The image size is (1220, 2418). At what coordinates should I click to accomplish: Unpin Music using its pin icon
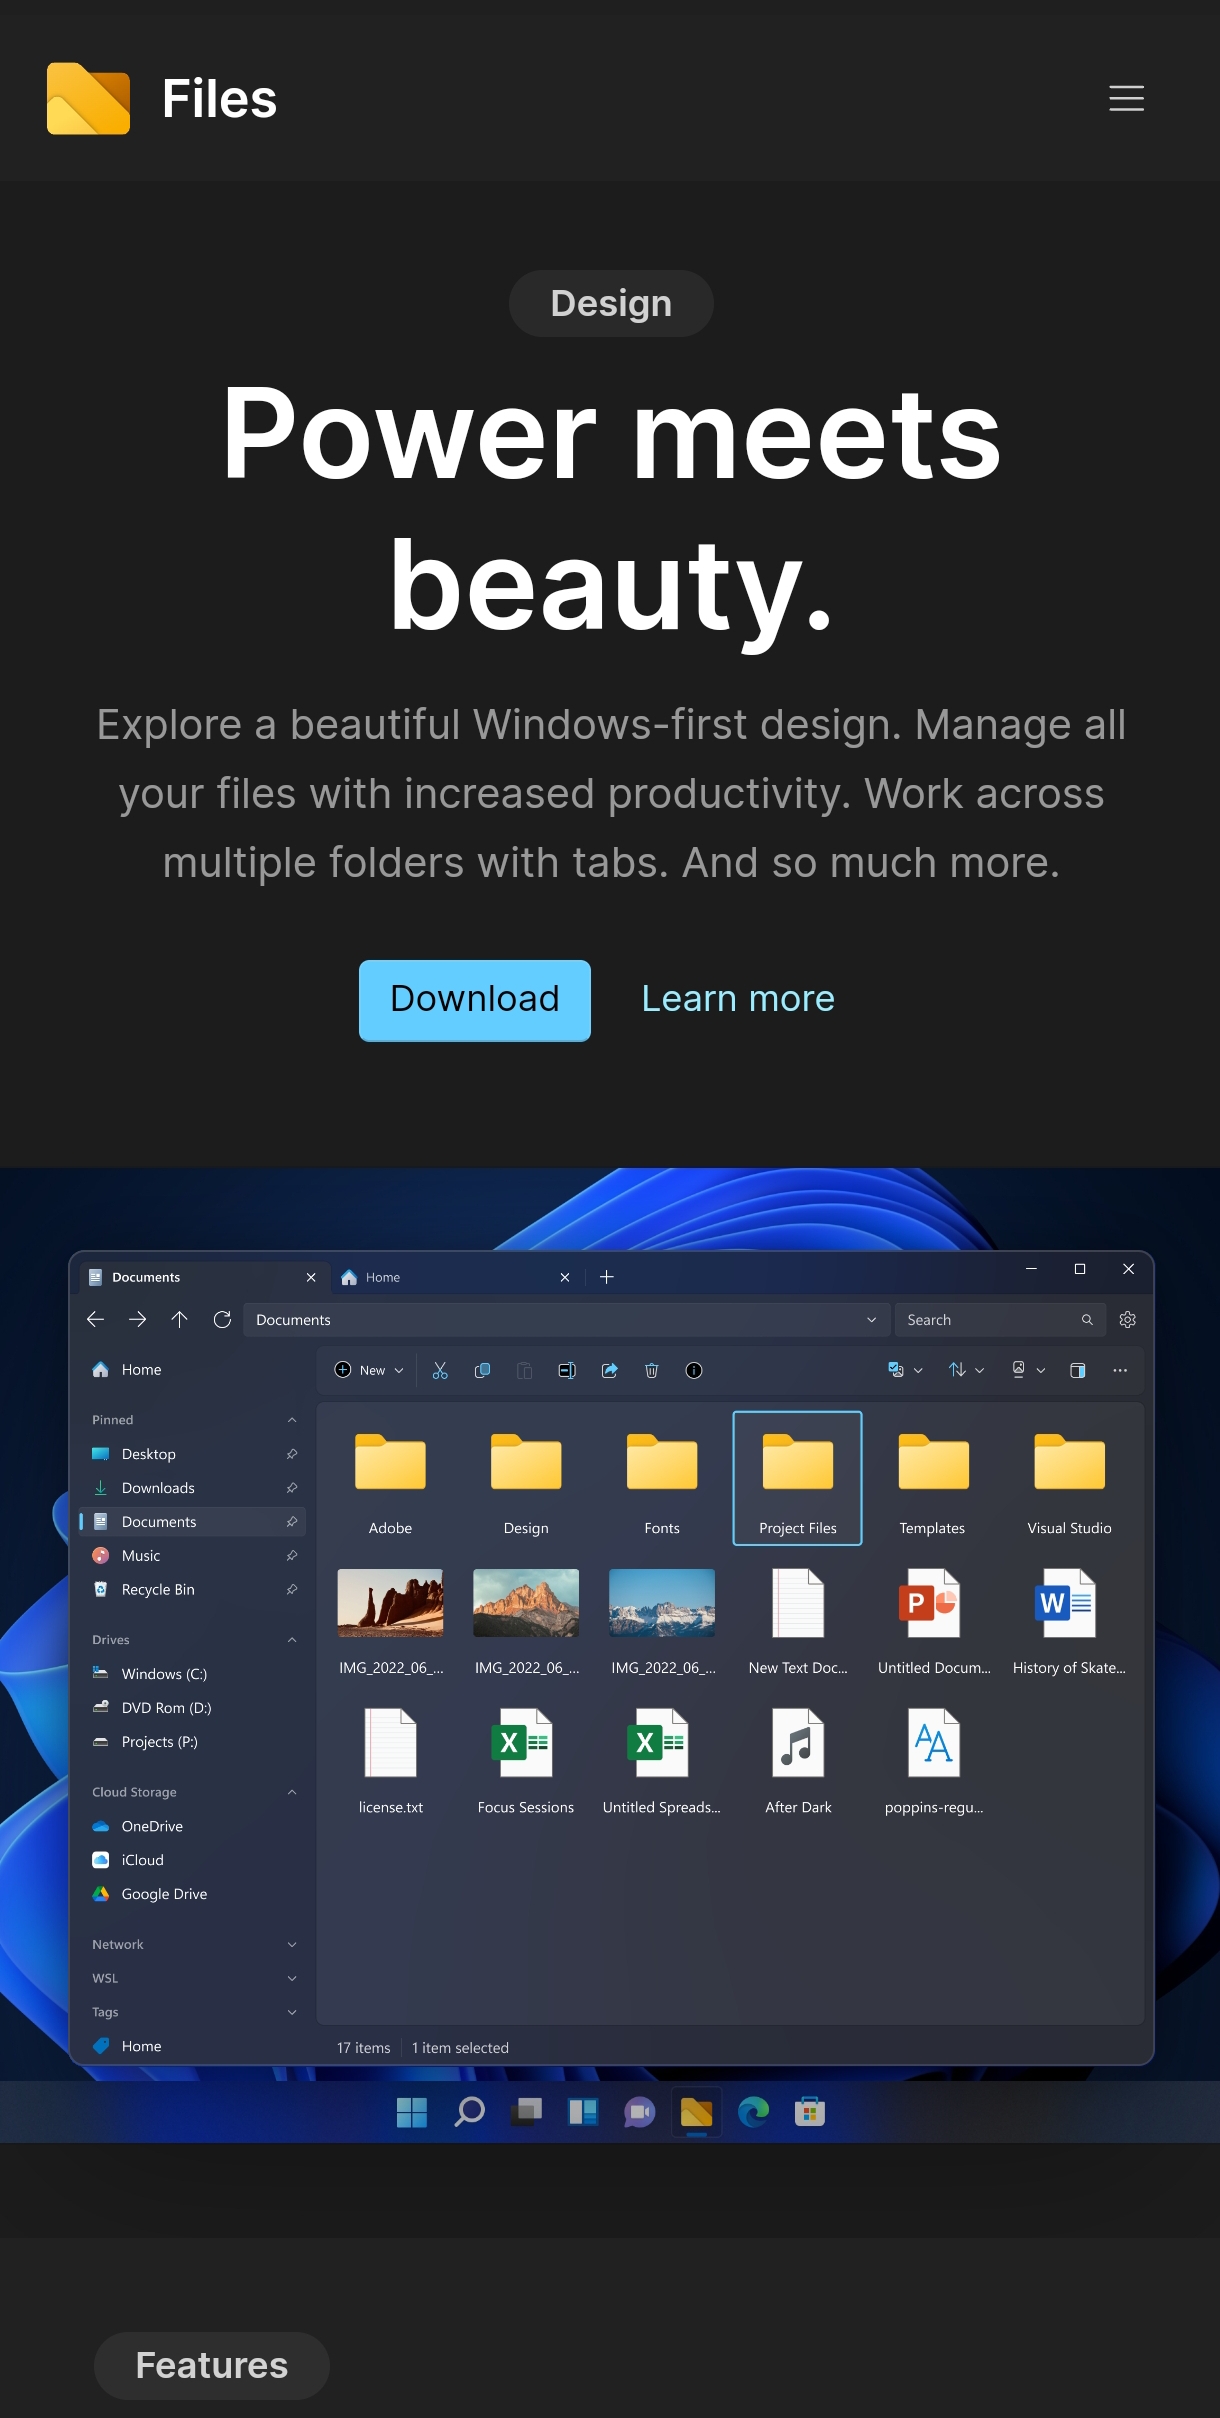292,1556
